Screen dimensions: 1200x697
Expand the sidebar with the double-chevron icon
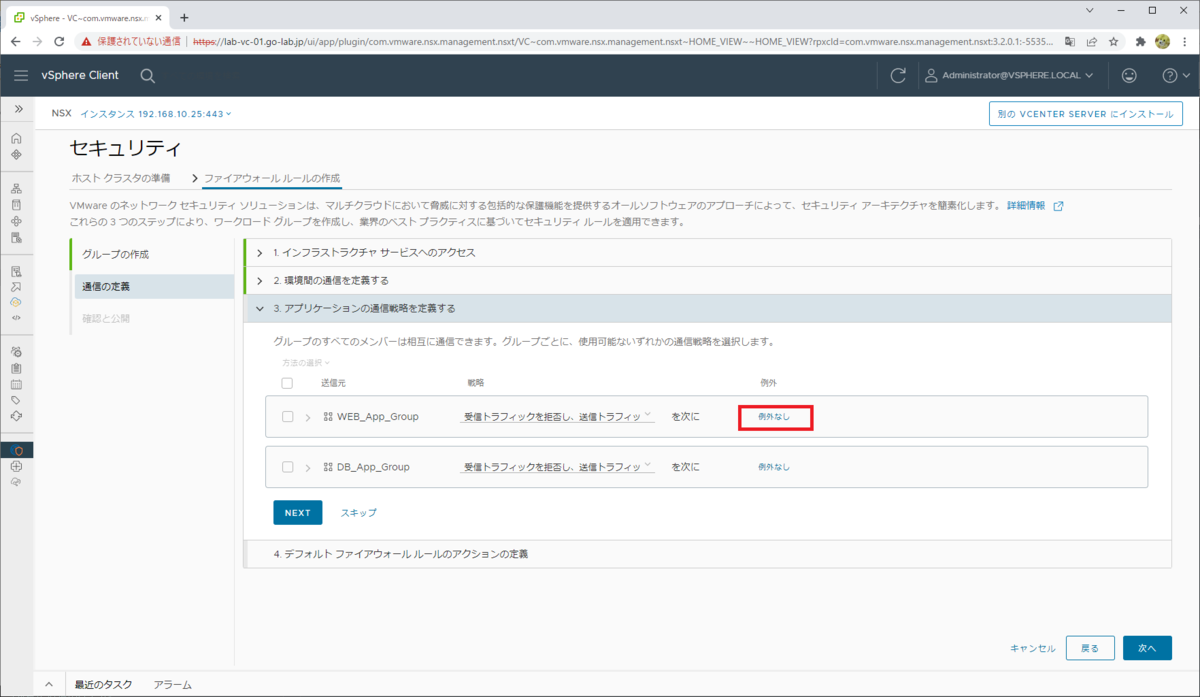point(17,108)
